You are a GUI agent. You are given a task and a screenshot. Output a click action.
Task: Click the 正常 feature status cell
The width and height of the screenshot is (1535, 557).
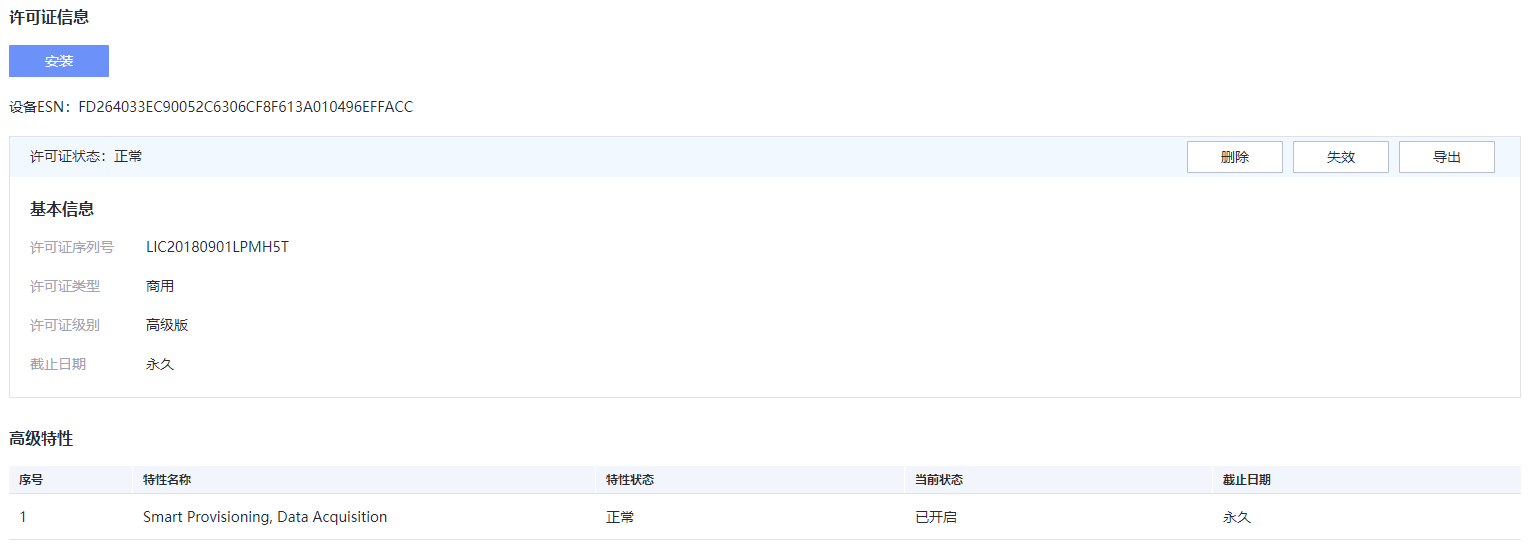coord(620,517)
